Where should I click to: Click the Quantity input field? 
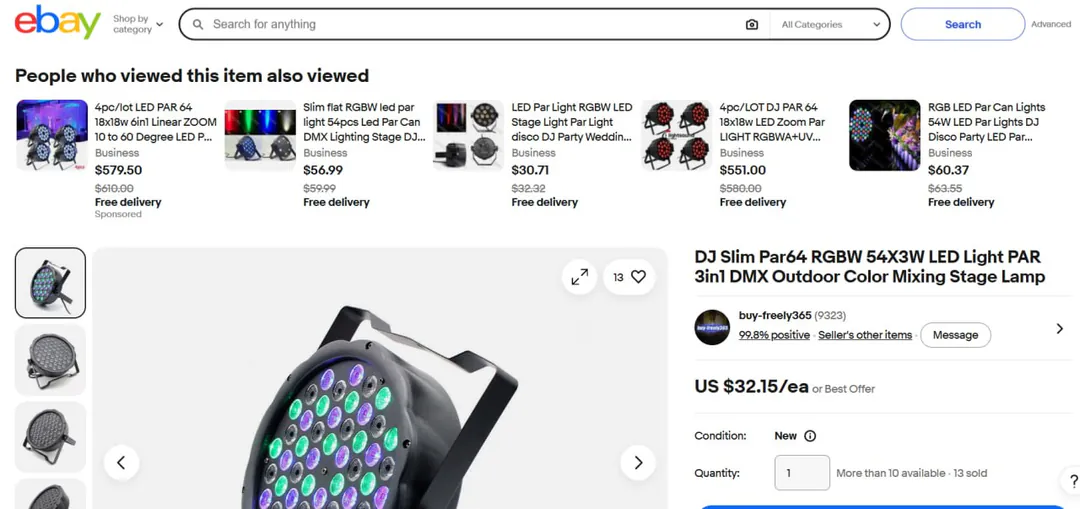[x=802, y=473]
